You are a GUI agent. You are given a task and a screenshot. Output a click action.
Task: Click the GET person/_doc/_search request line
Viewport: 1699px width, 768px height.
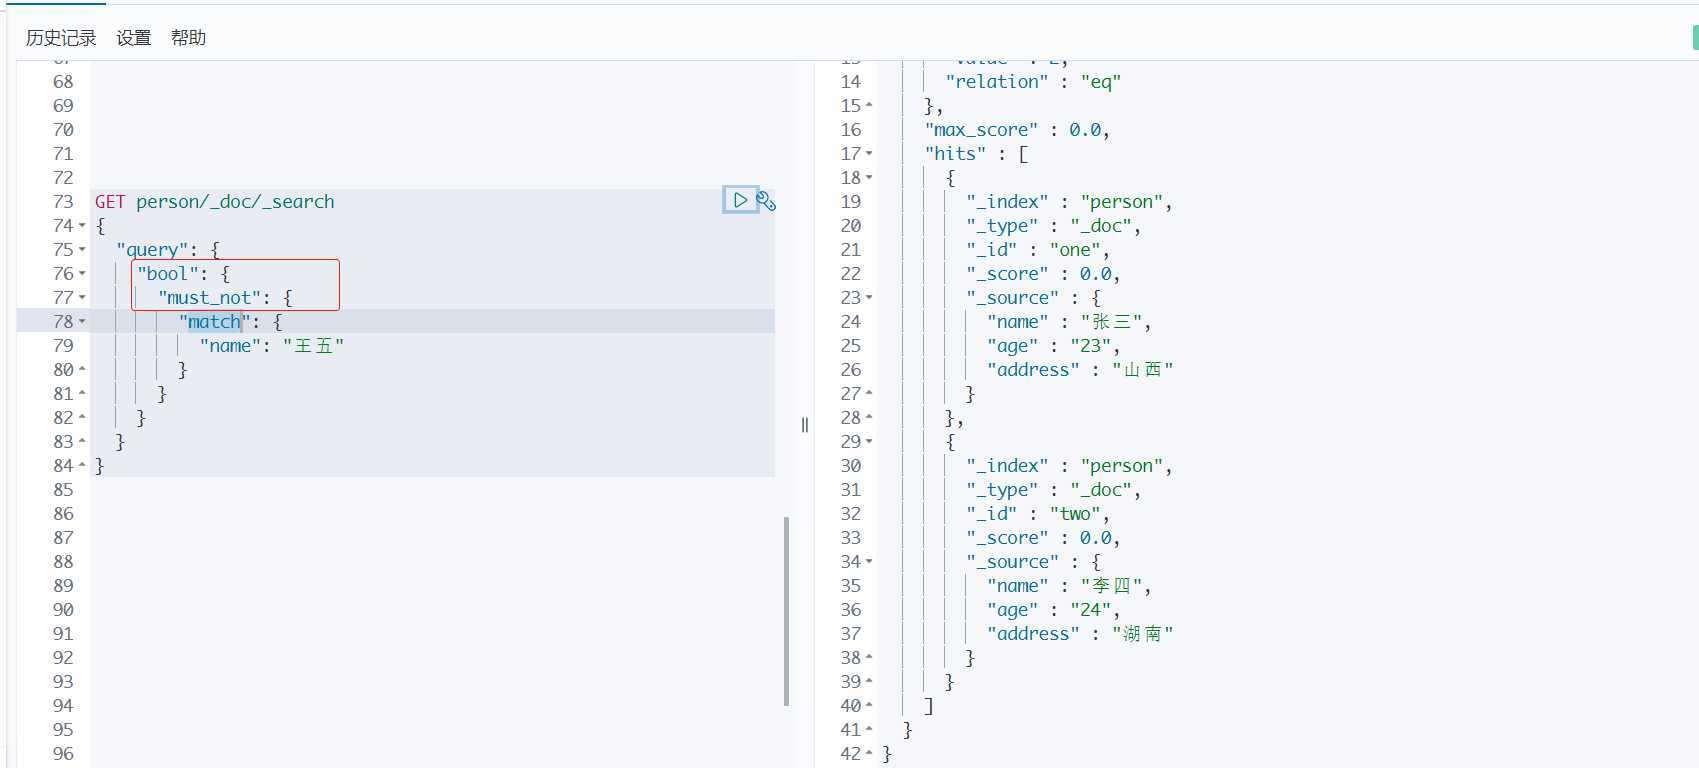215,202
